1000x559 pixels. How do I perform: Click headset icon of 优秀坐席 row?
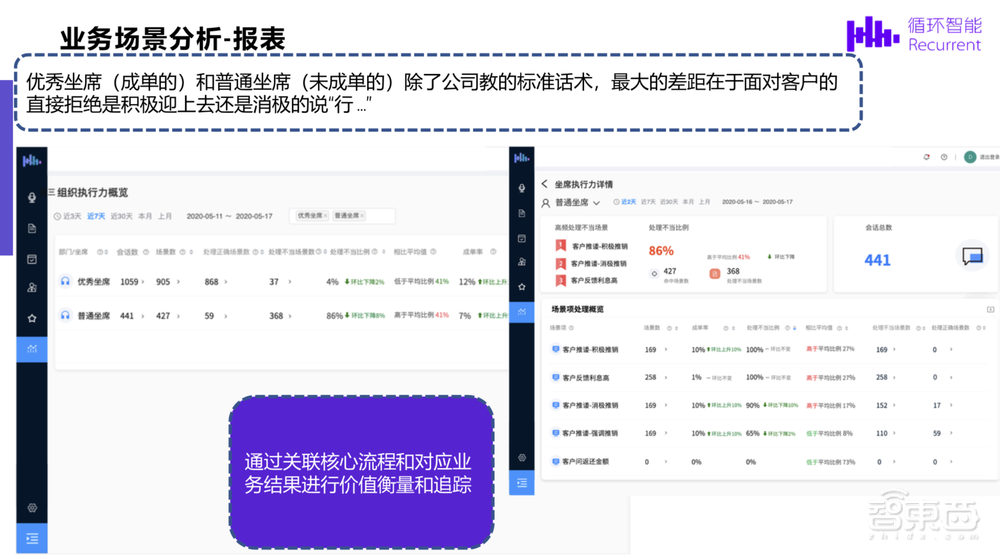[x=65, y=281]
